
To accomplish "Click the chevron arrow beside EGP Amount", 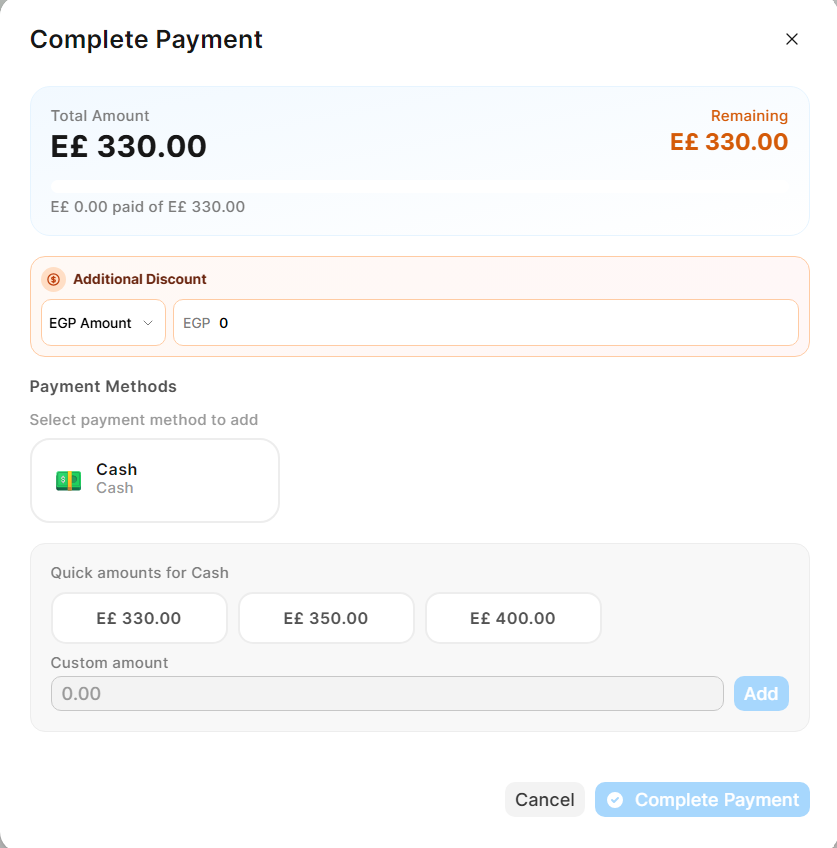I will (148, 323).
